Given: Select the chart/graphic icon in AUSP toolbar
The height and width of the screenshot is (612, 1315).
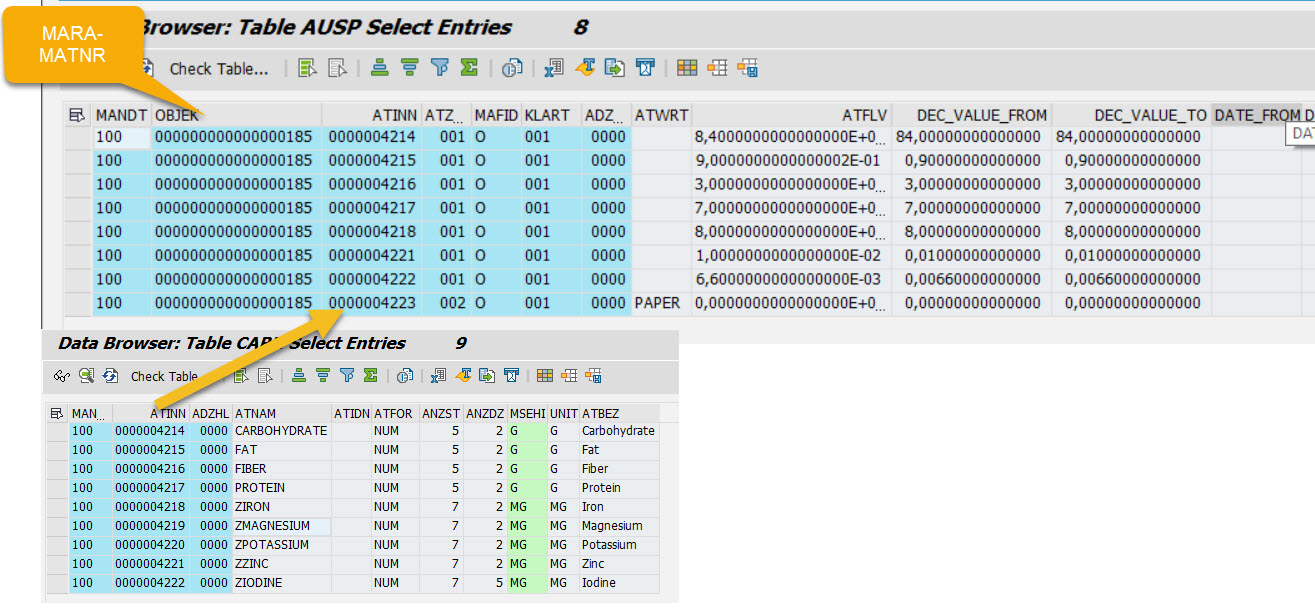Looking at the screenshot, I should point(514,68).
